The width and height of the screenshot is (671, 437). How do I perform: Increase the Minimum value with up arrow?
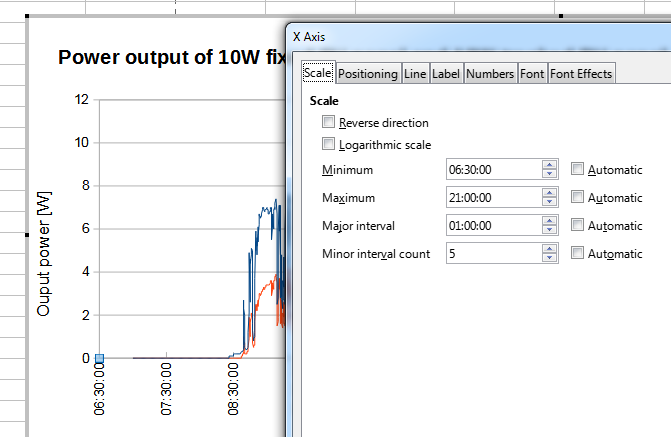pos(549,165)
